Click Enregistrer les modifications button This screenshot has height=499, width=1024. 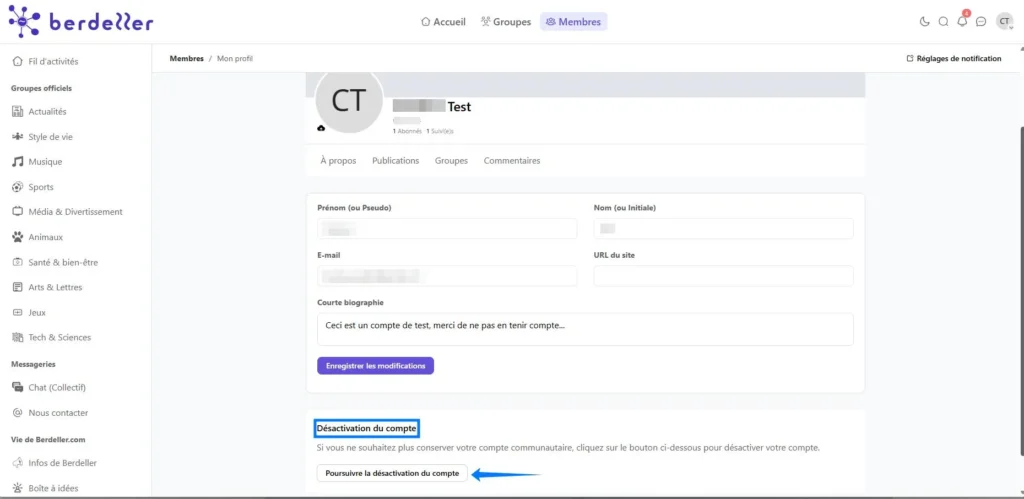(375, 366)
